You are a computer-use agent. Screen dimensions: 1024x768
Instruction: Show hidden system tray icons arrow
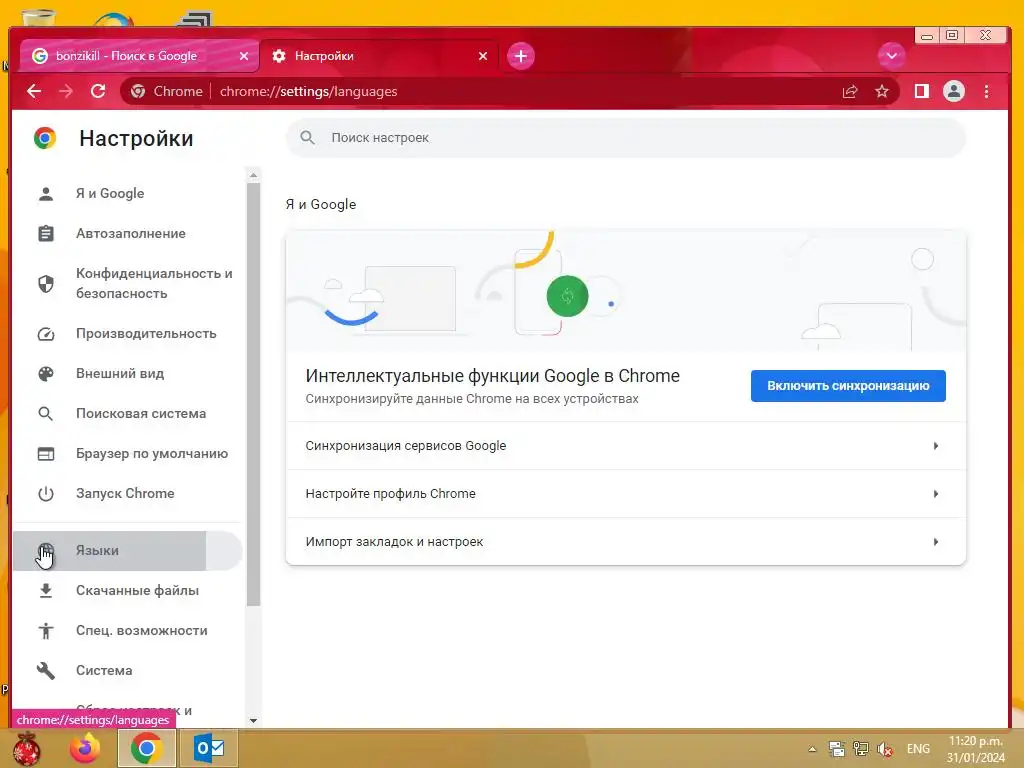[812, 749]
